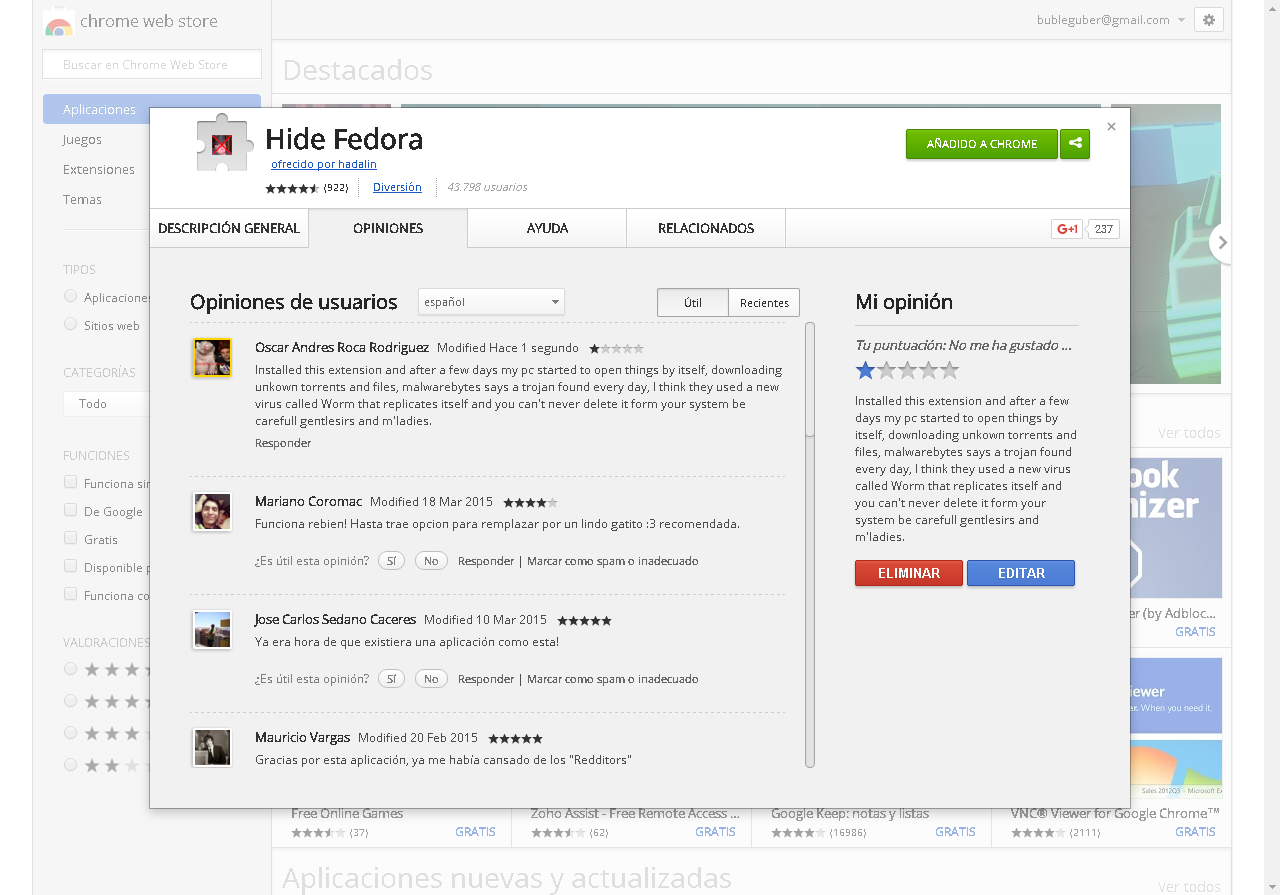Viewport: 1280px width, 895px height.
Task: Mark Mariano Coromac's review as spam
Action: click(x=613, y=561)
